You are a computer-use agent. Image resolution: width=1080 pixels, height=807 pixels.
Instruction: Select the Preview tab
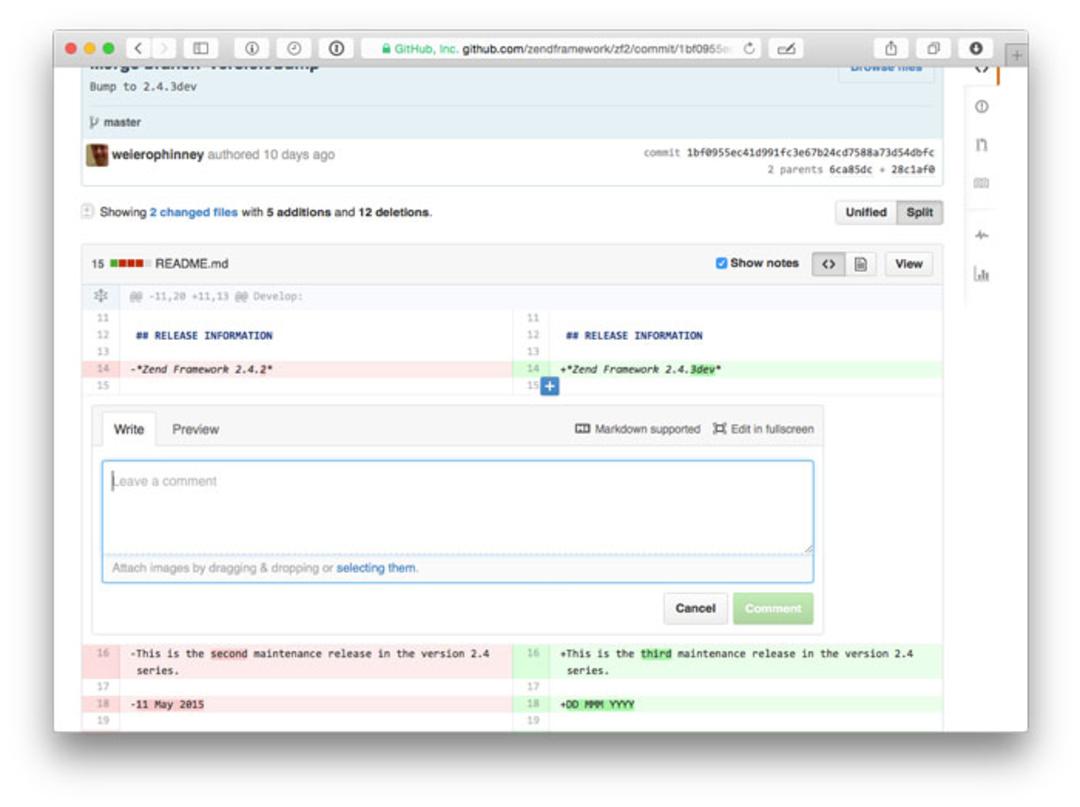point(196,430)
